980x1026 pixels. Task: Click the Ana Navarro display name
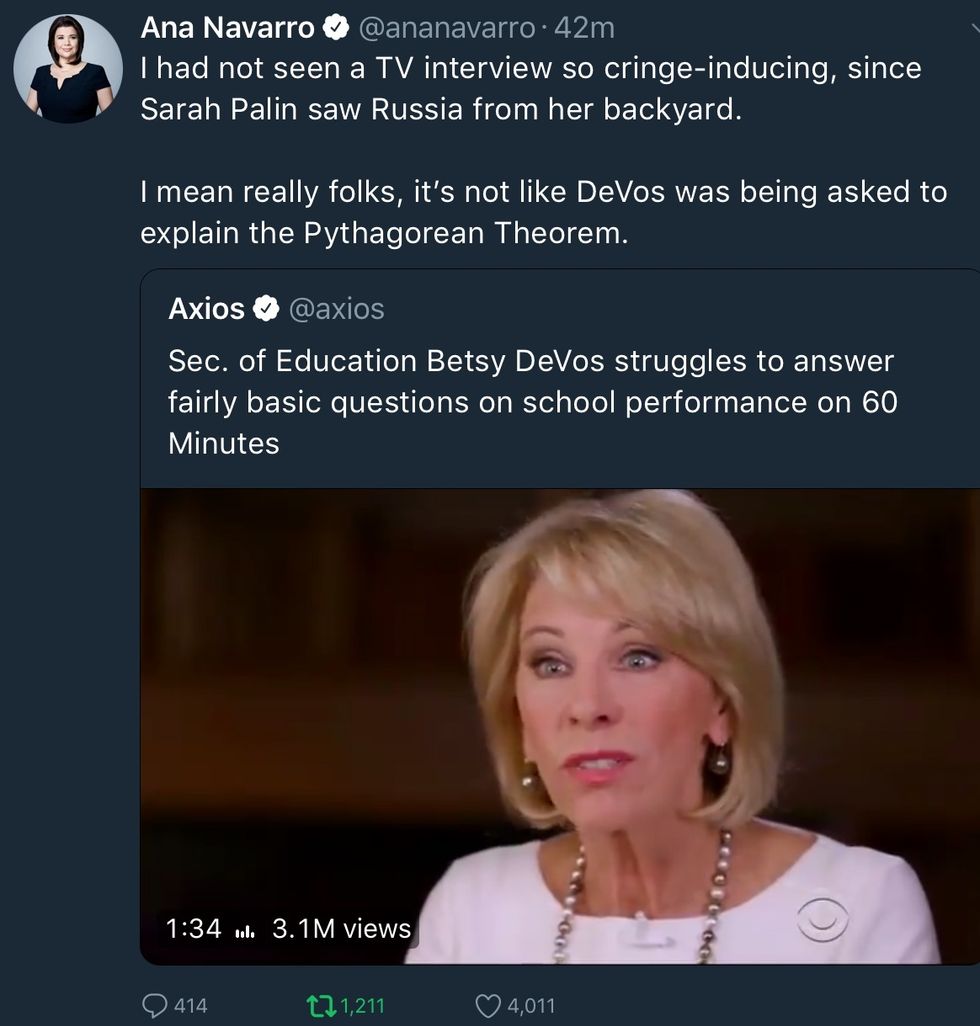tap(228, 29)
